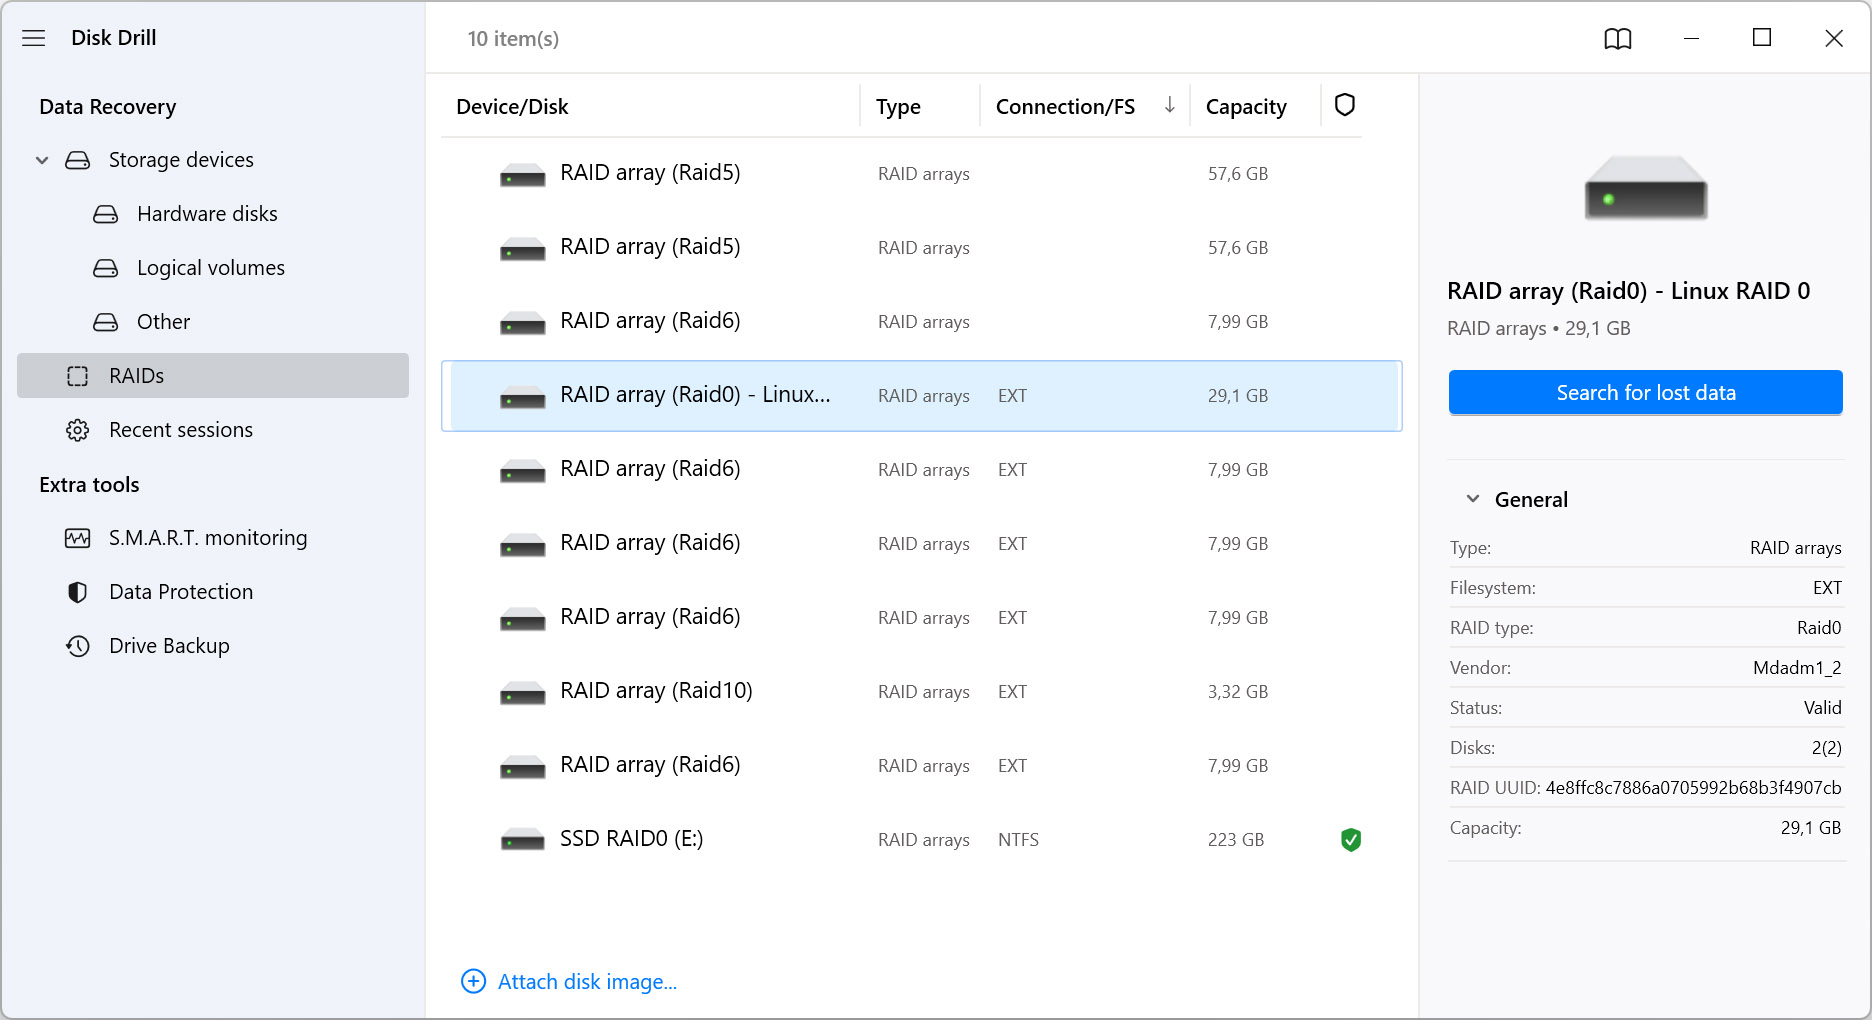The height and width of the screenshot is (1020, 1872).
Task: Sort by Connection/FS column header
Action: (1065, 107)
